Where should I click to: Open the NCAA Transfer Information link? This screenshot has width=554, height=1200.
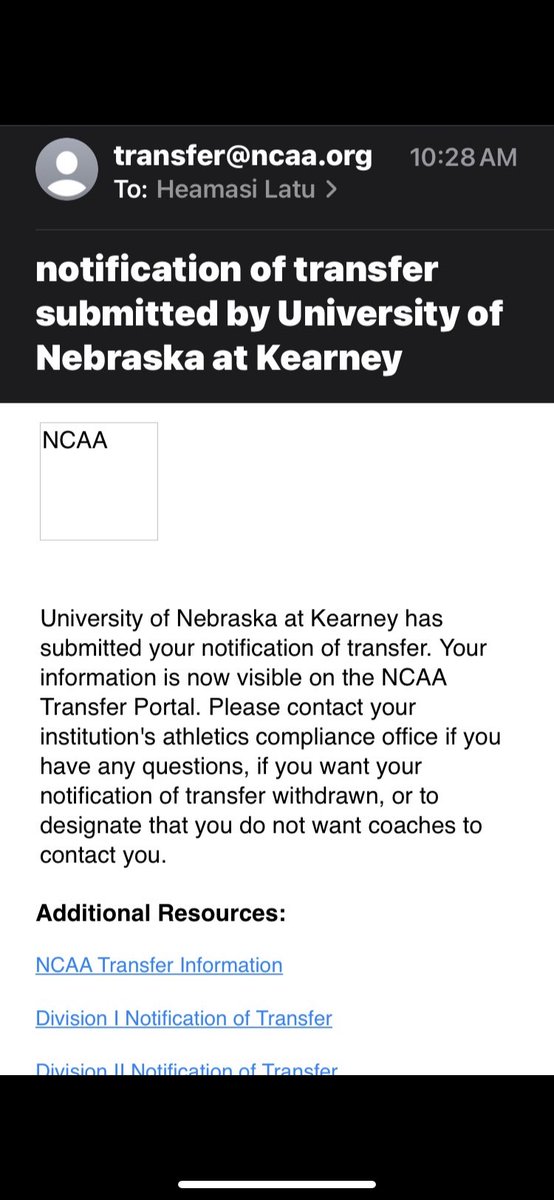click(159, 965)
